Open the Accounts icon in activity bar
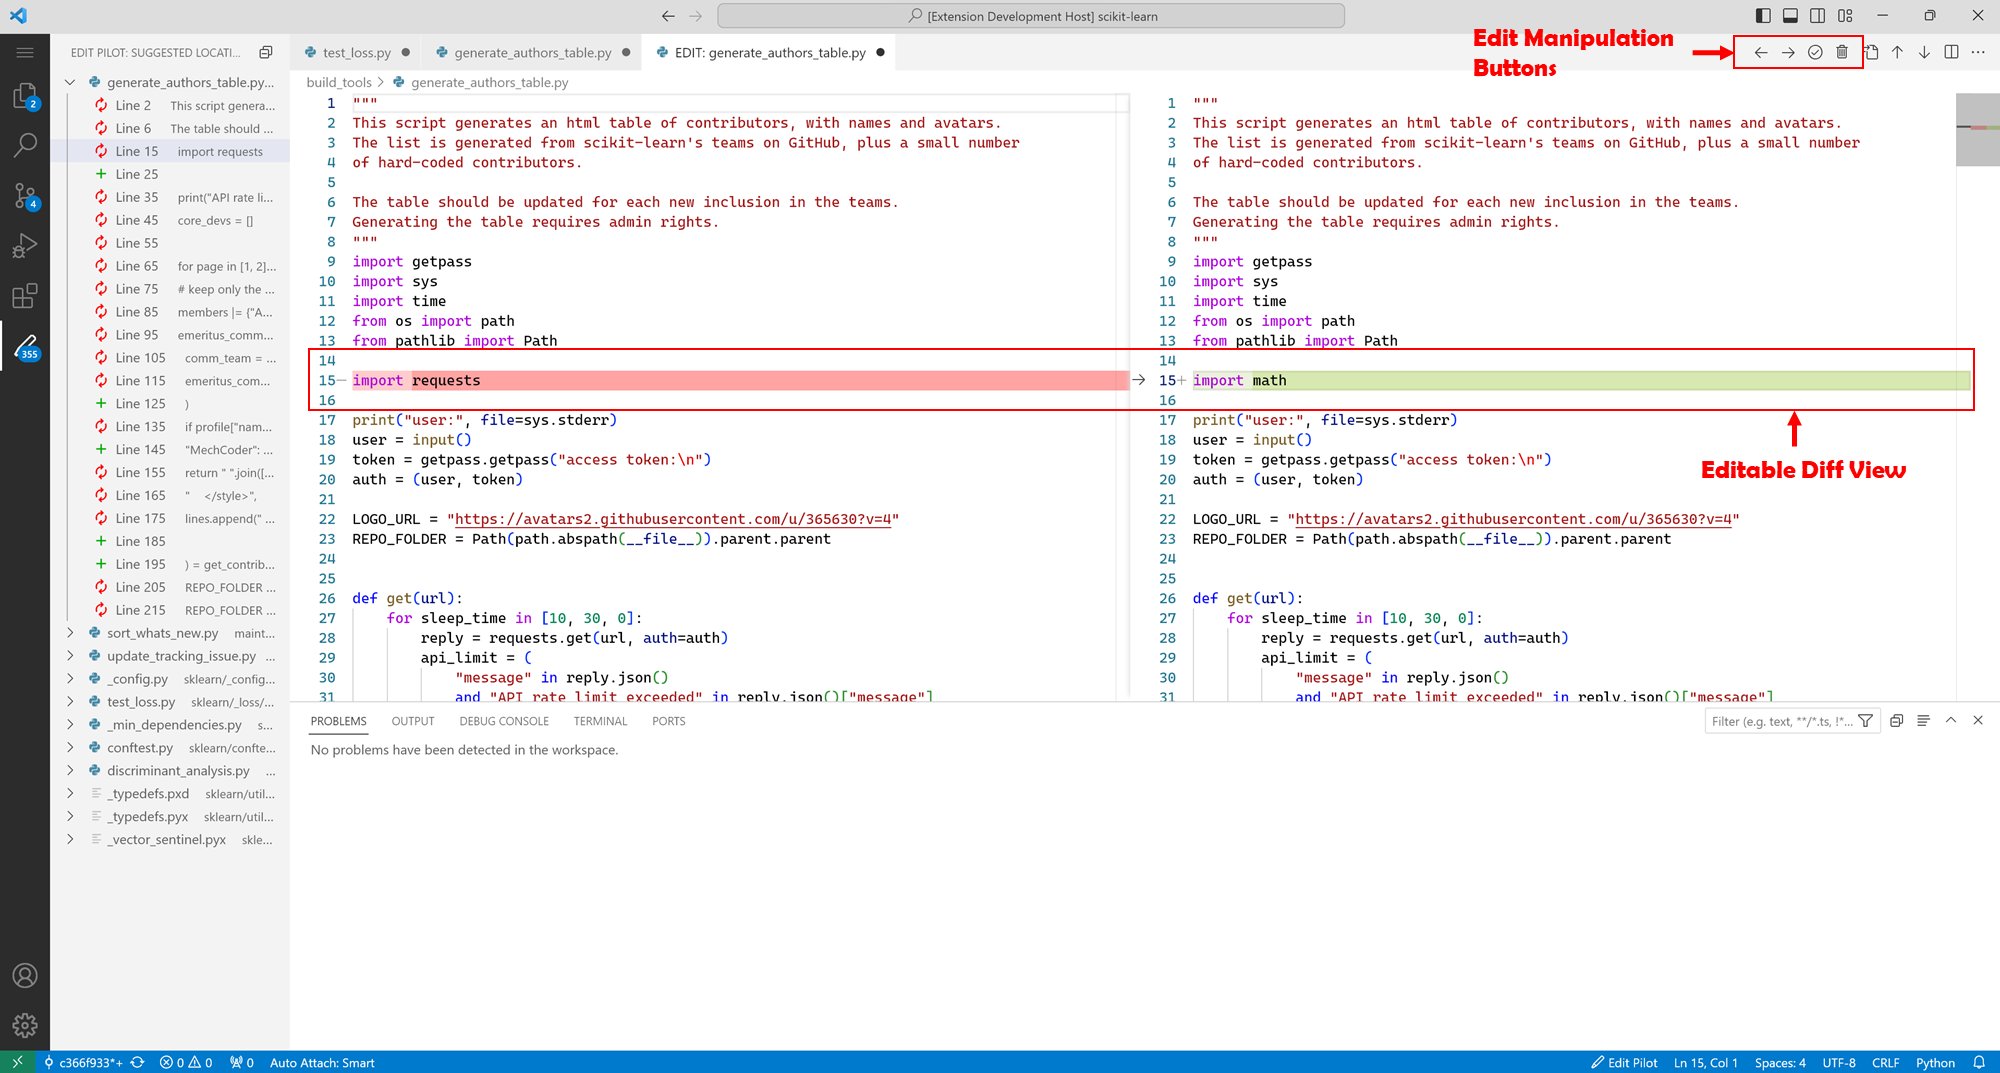 coord(25,976)
